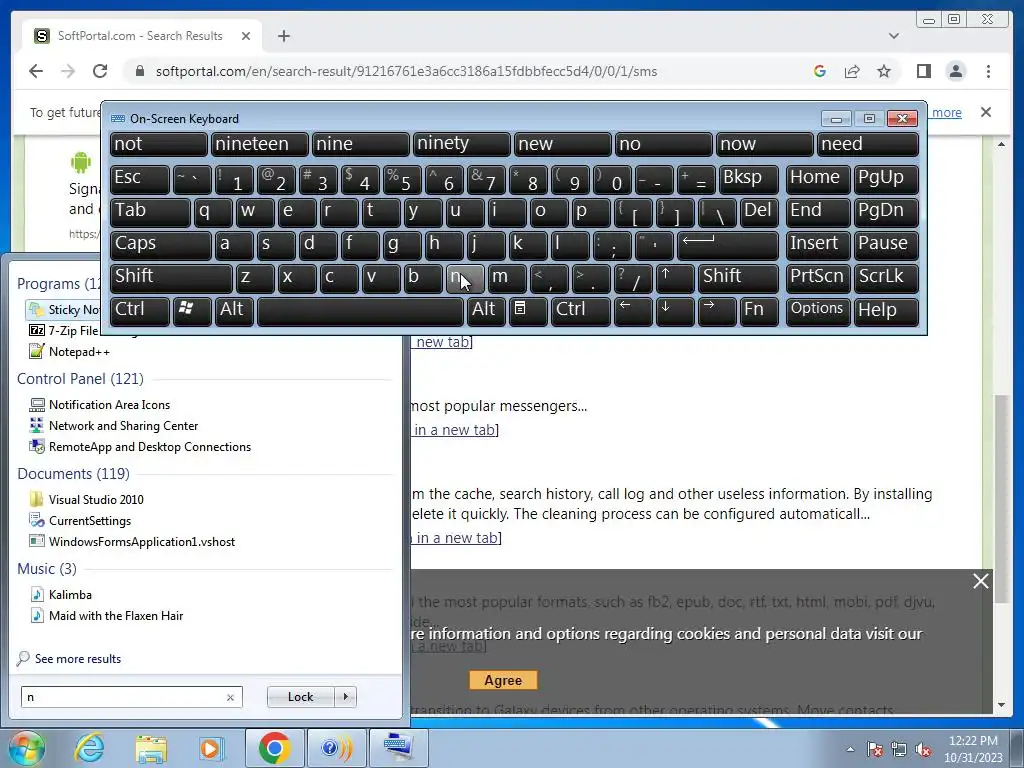This screenshot has height=768, width=1024.
Task: Click the Help key on the keyboard
Action: [886, 312]
